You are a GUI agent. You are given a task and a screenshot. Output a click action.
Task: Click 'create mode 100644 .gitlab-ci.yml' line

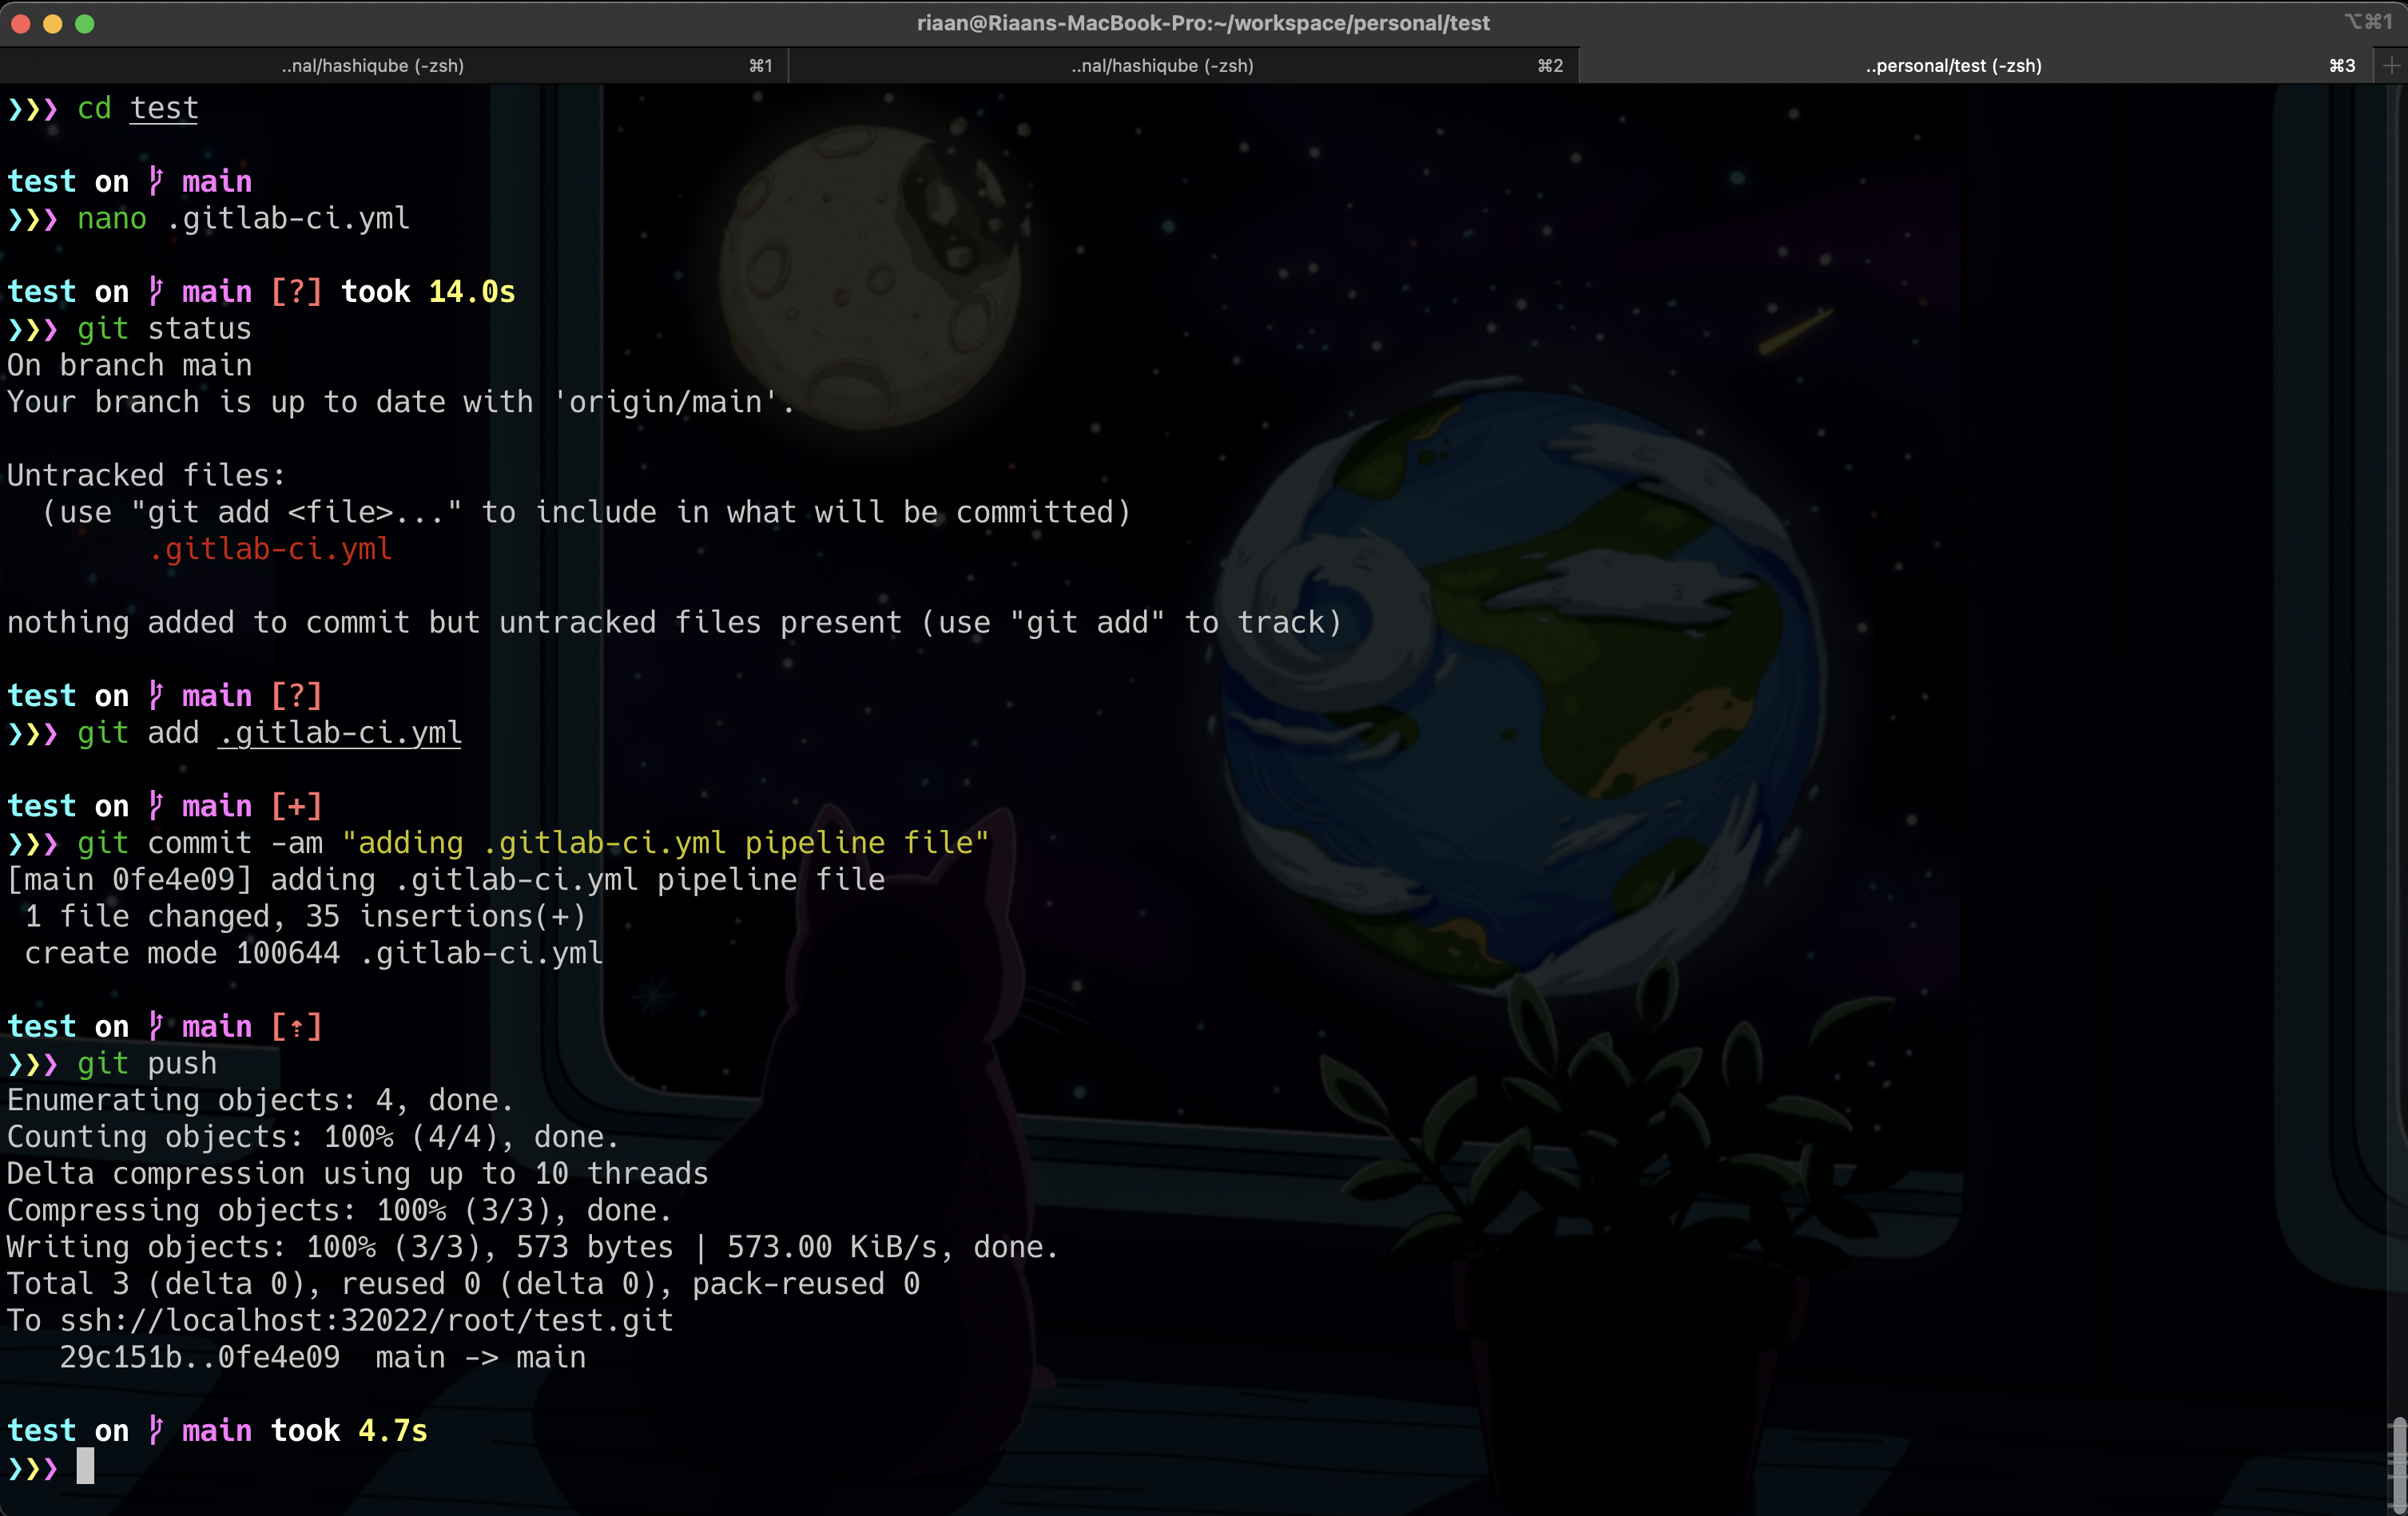click(x=314, y=953)
